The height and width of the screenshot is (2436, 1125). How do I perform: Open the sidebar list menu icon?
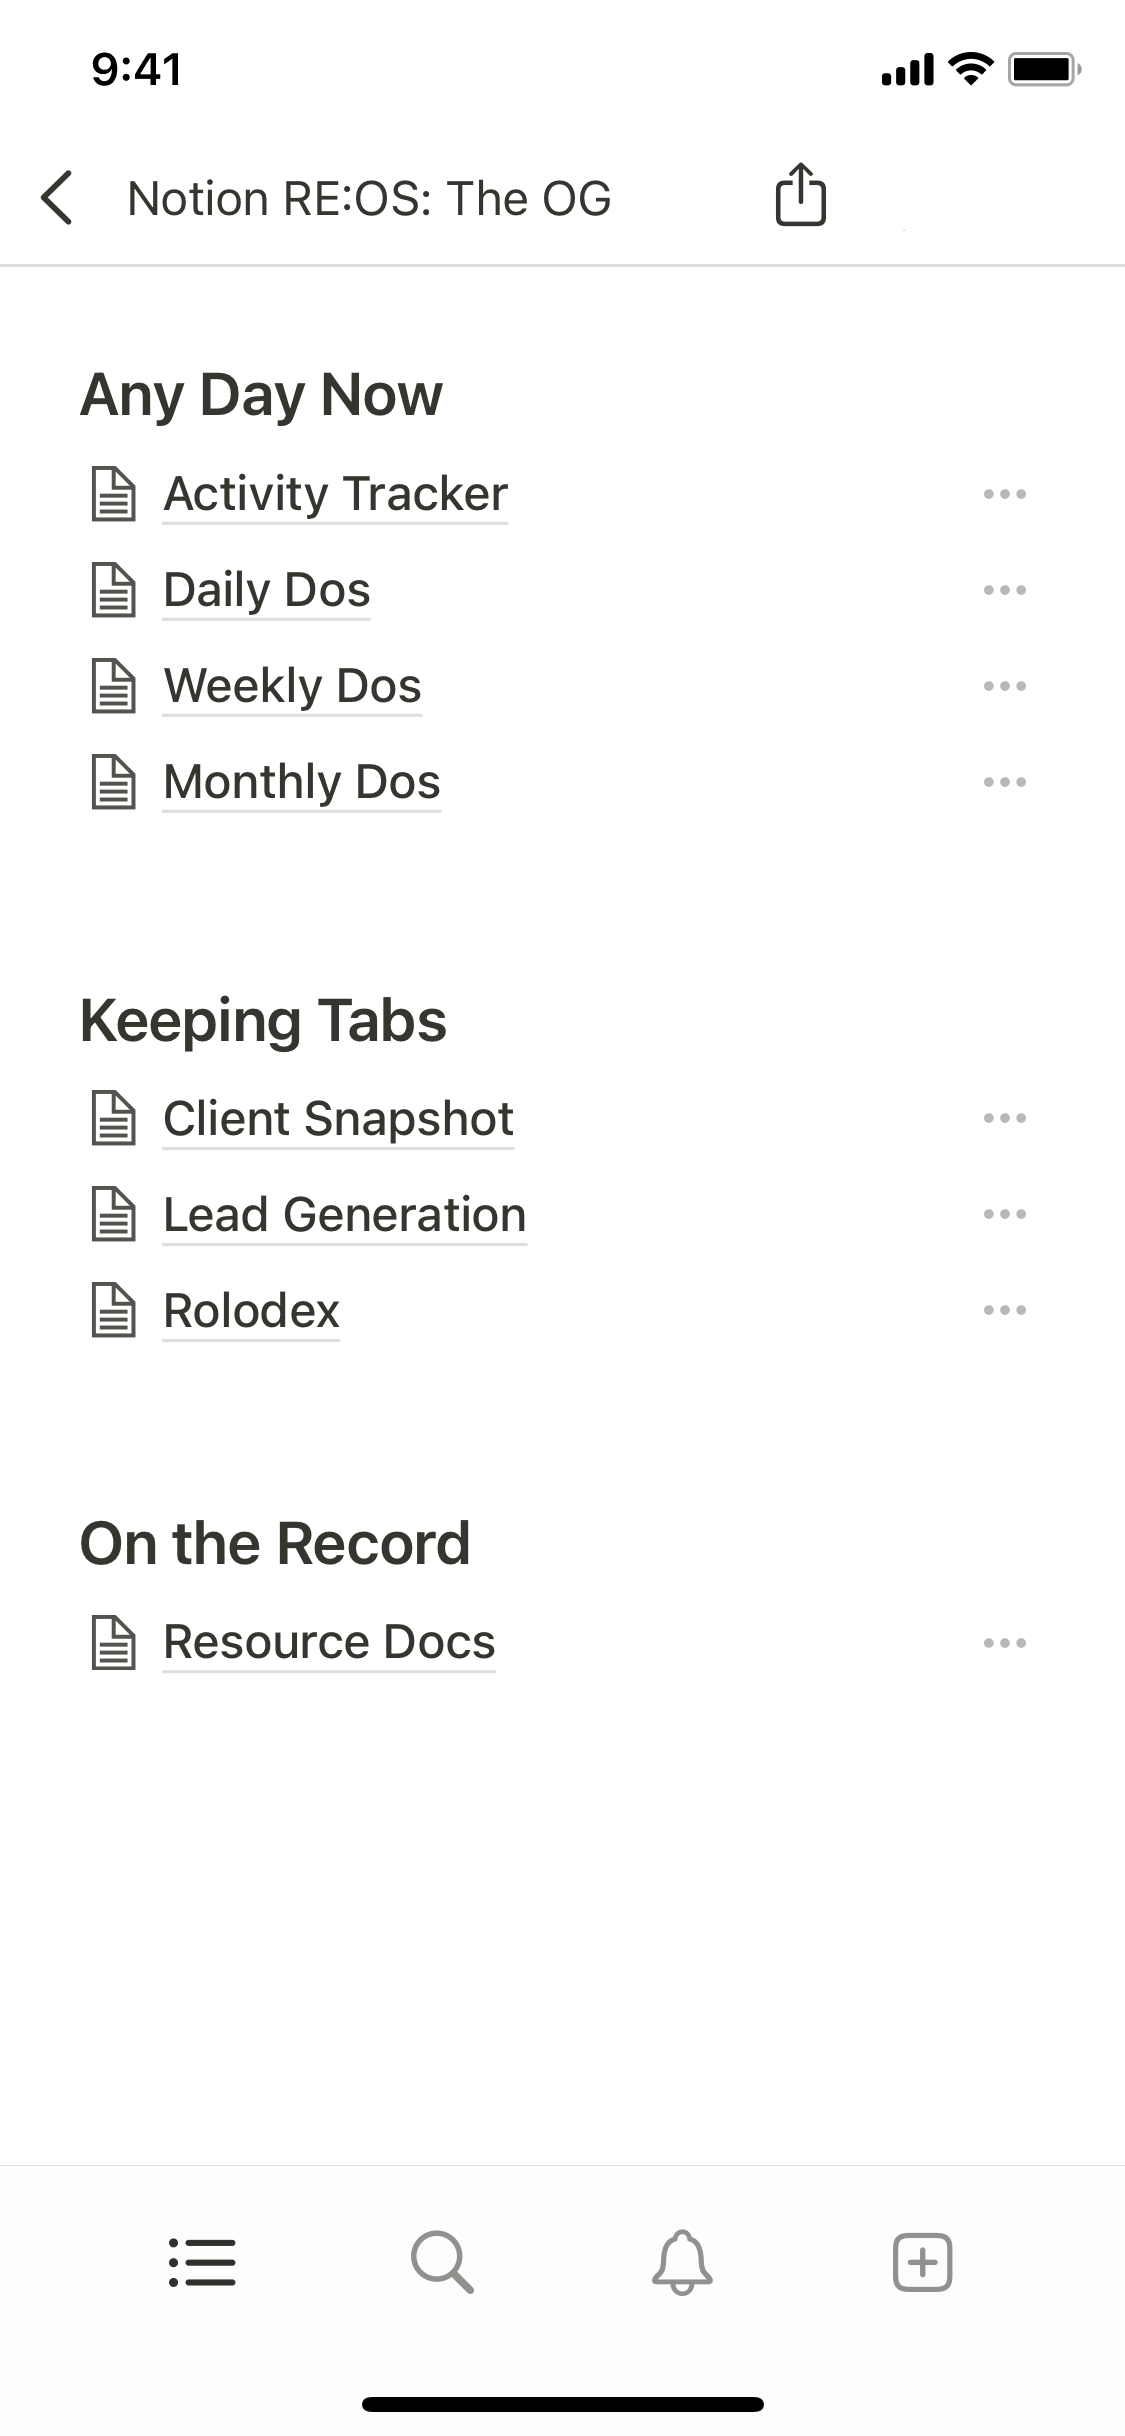pyautogui.click(x=202, y=2262)
